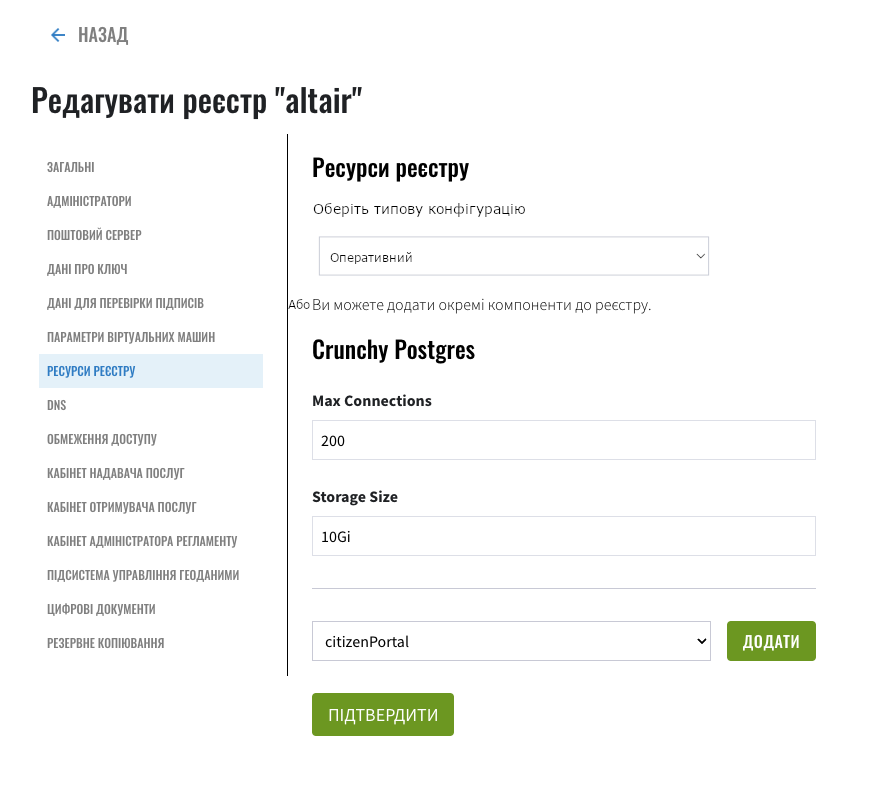Image resolution: width=871 pixels, height=791 pixels.
Task: Confirm changes with ПІДТВЕРДИТИ button
Action: [x=383, y=714]
